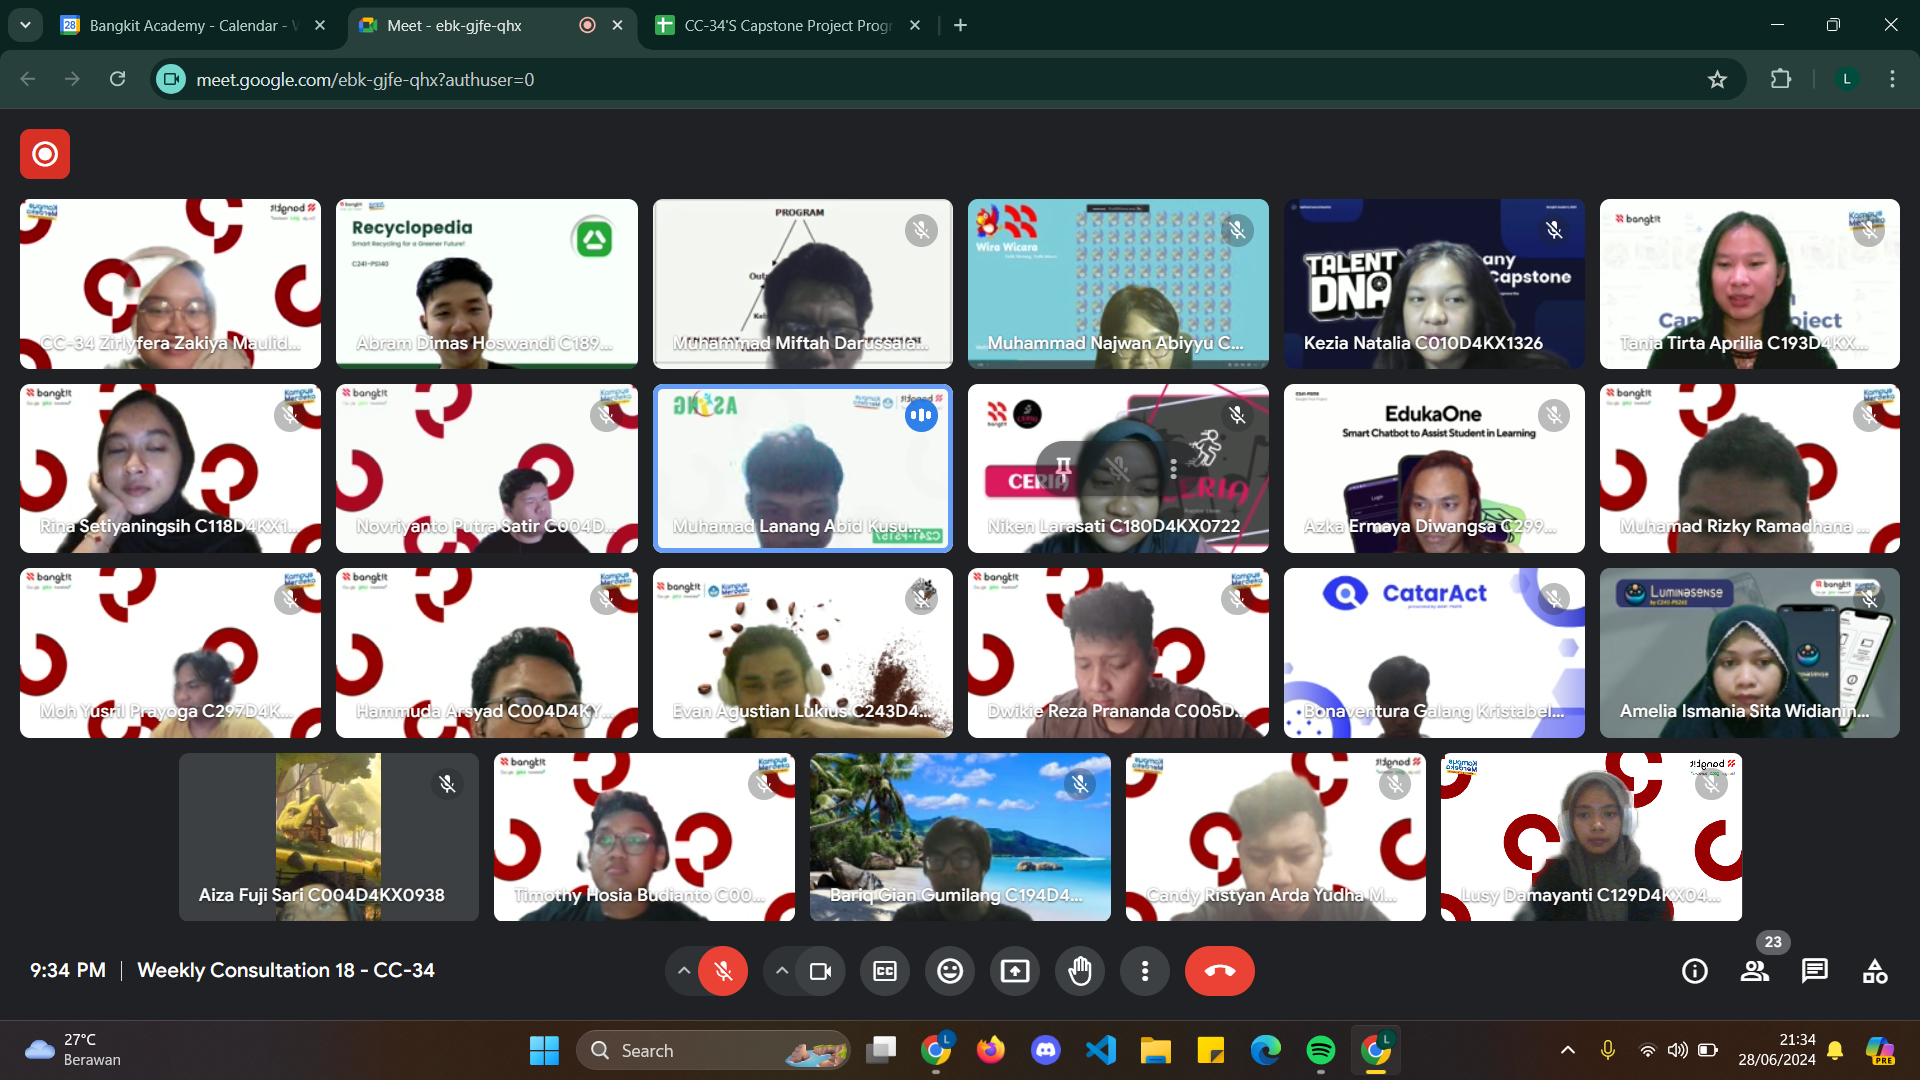Turn on closed captions
The width and height of the screenshot is (1920, 1080).
pos(885,971)
